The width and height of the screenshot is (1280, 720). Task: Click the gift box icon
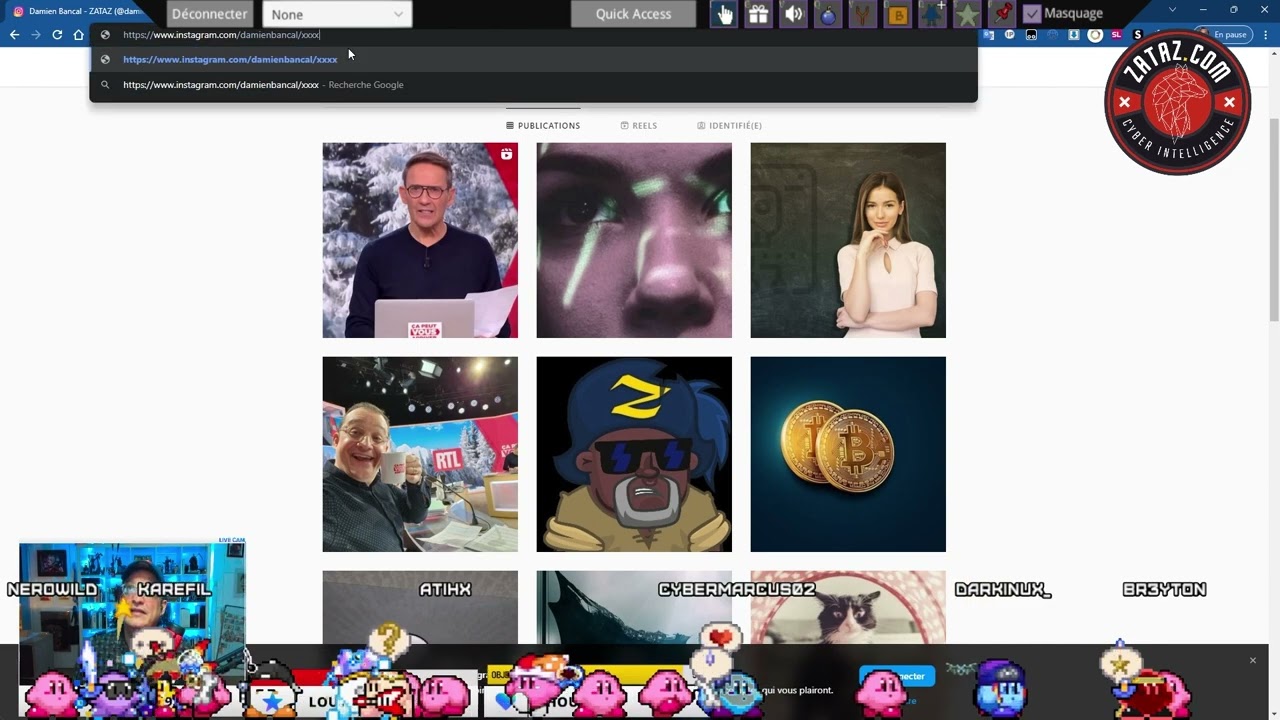coord(759,14)
